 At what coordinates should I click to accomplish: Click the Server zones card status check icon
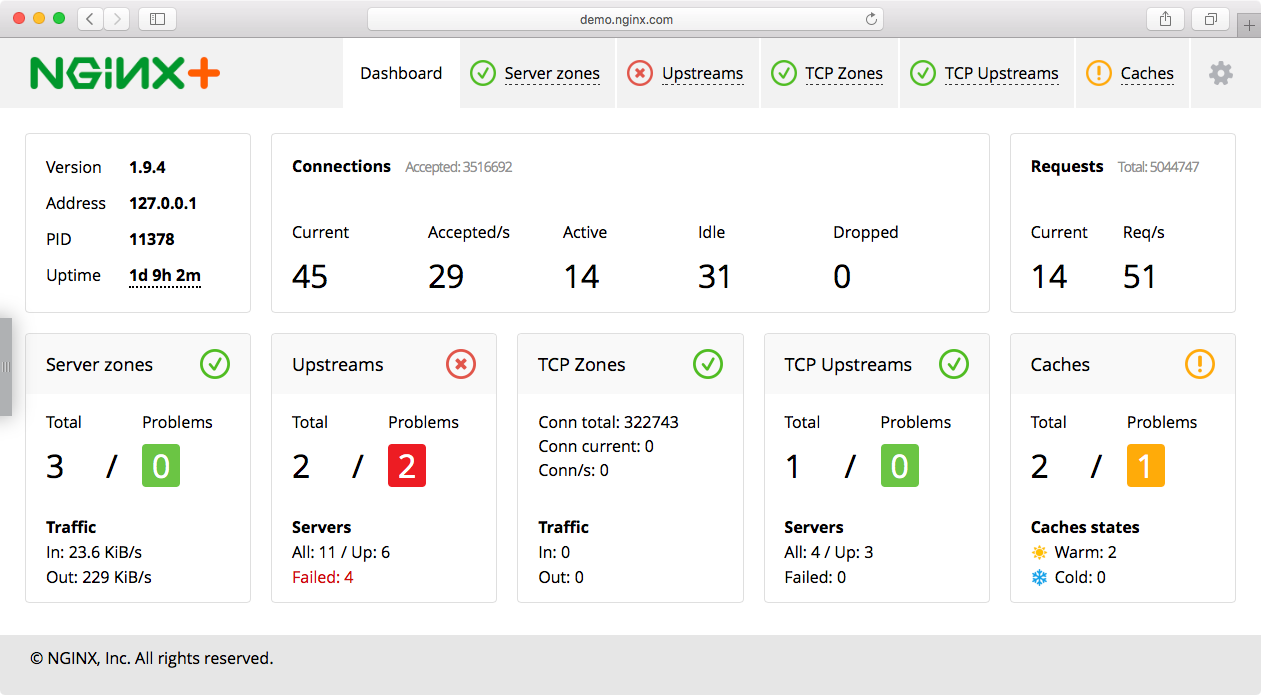(215, 364)
